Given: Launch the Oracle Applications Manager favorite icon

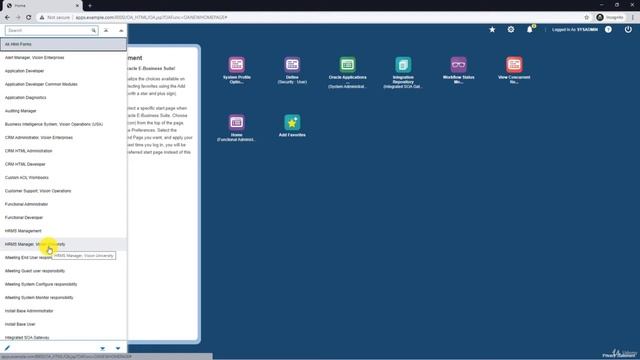Looking at the screenshot, I should point(347,65).
